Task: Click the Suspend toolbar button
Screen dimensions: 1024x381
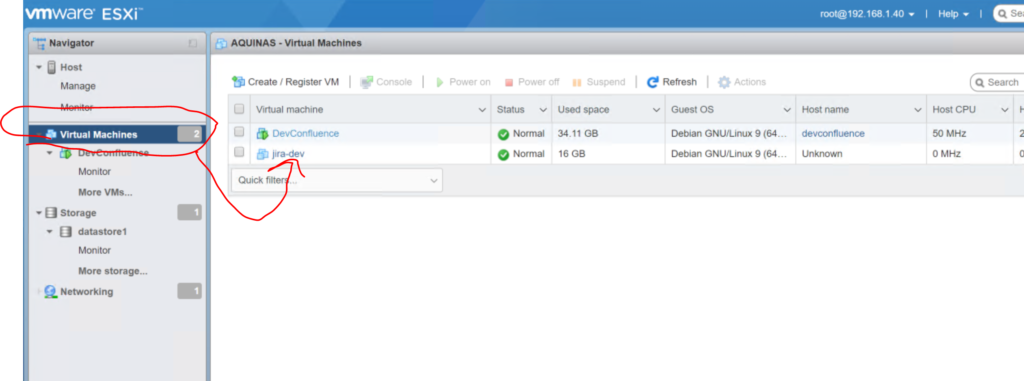Action: pyautogui.click(x=599, y=82)
